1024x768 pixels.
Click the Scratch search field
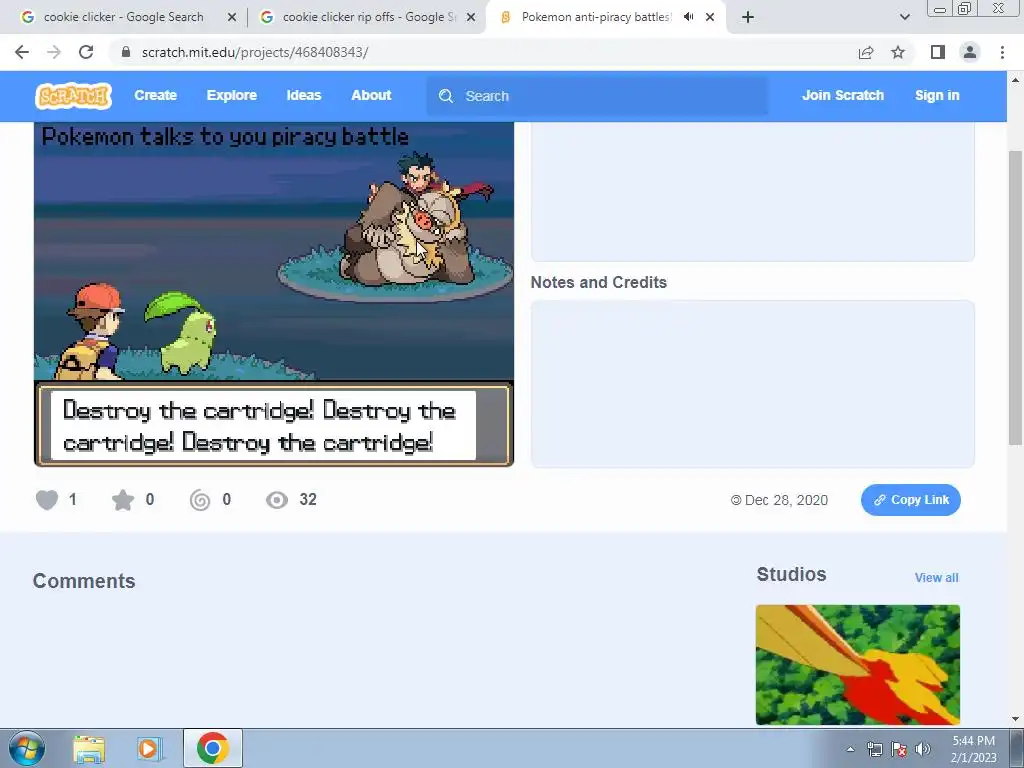[x=597, y=96]
